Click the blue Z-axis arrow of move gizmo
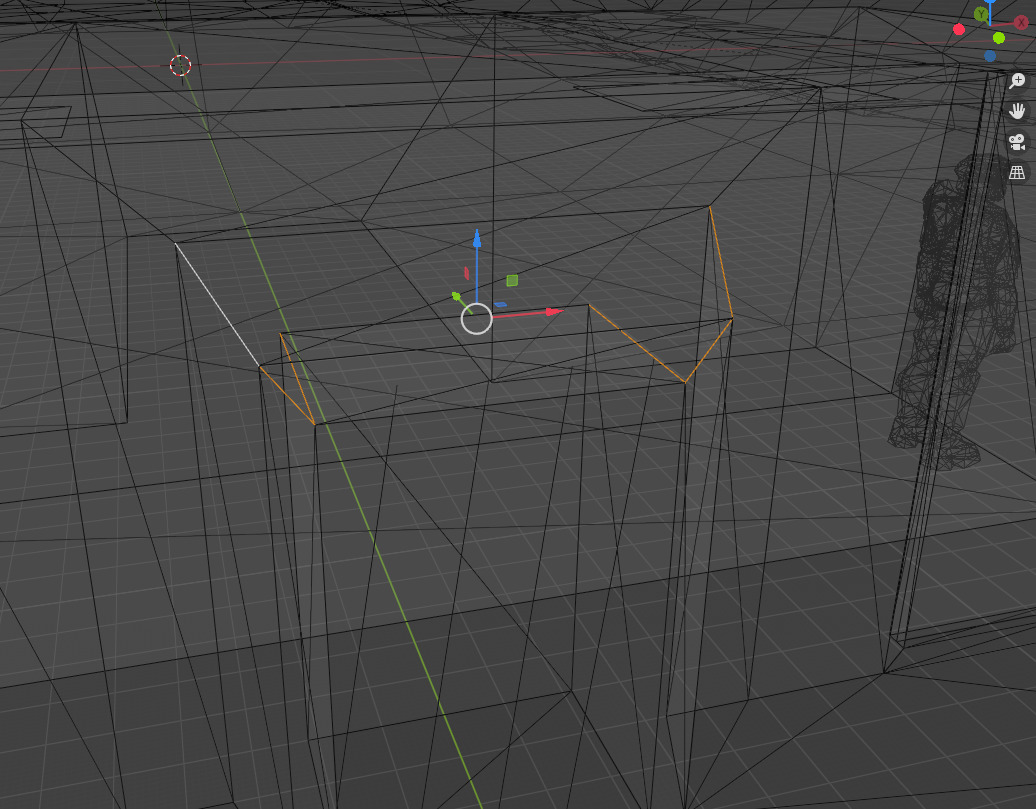 pos(477,239)
